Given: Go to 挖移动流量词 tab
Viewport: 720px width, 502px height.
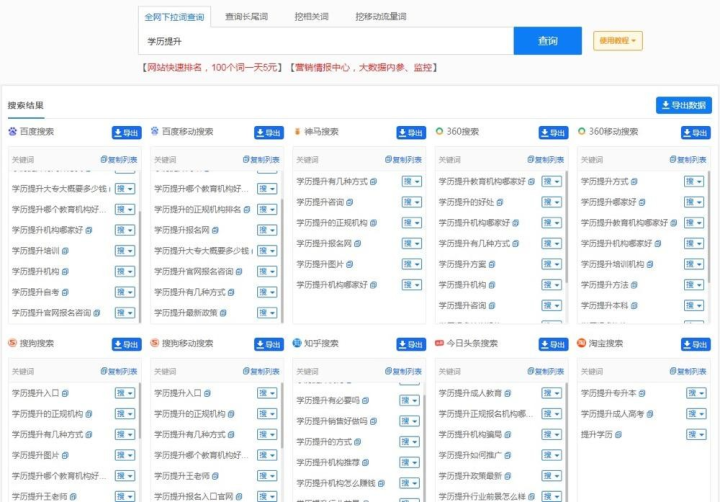Looking at the screenshot, I should (x=381, y=17).
